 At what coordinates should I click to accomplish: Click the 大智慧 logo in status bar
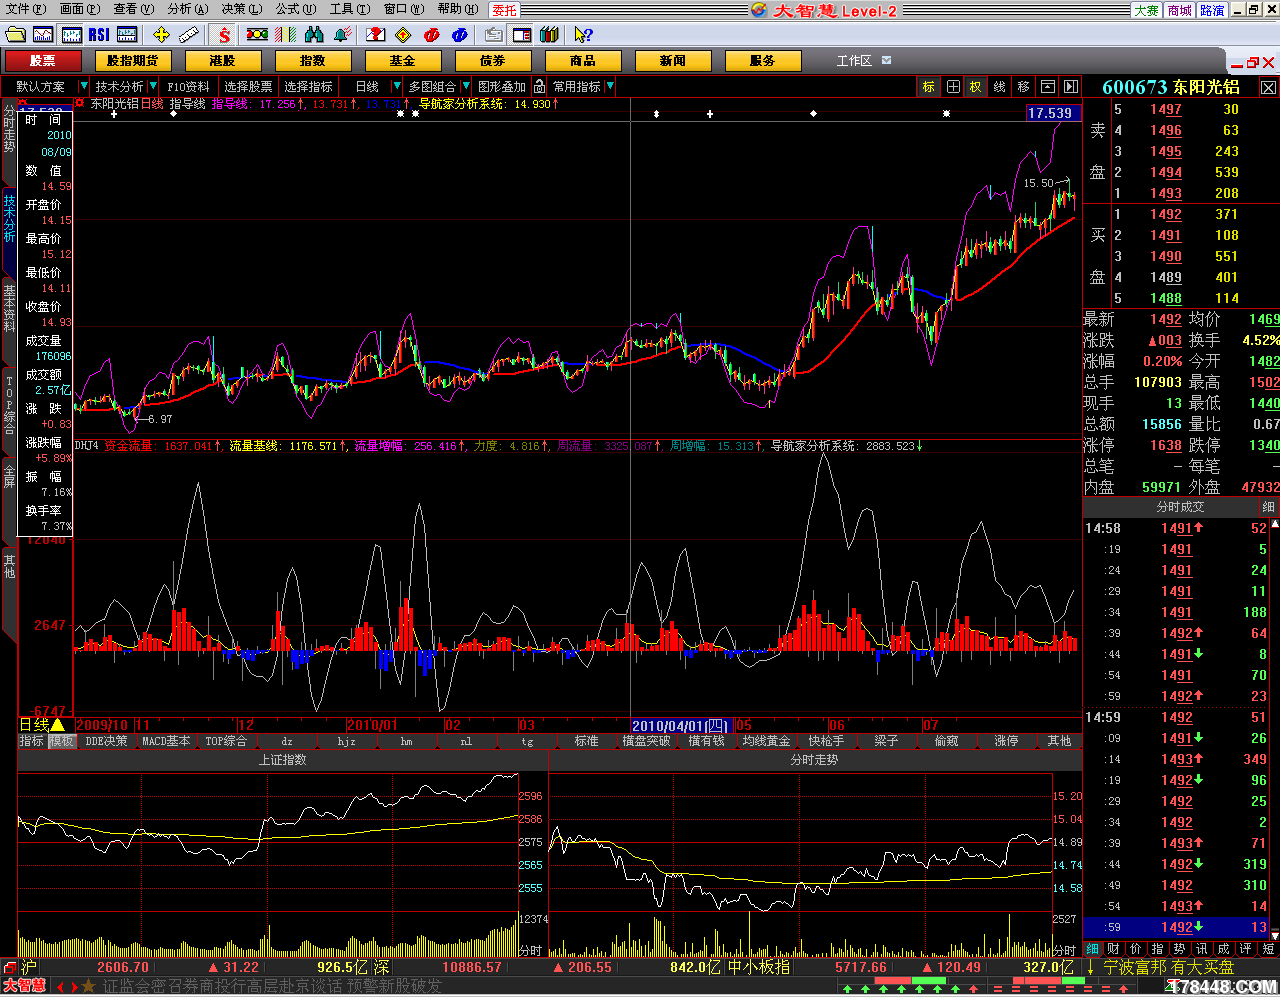24,986
